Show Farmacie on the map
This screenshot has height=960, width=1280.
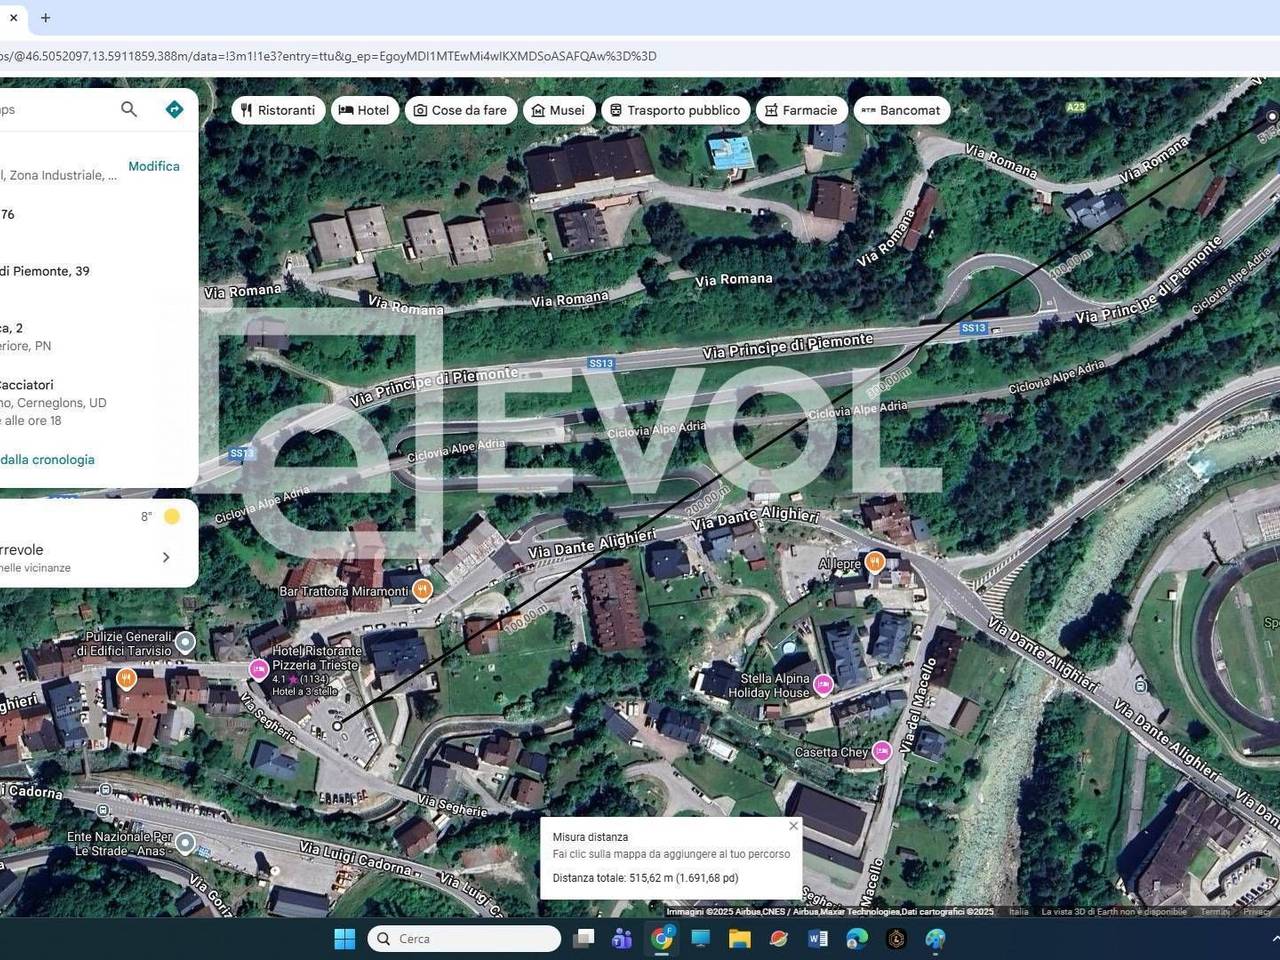[801, 110]
